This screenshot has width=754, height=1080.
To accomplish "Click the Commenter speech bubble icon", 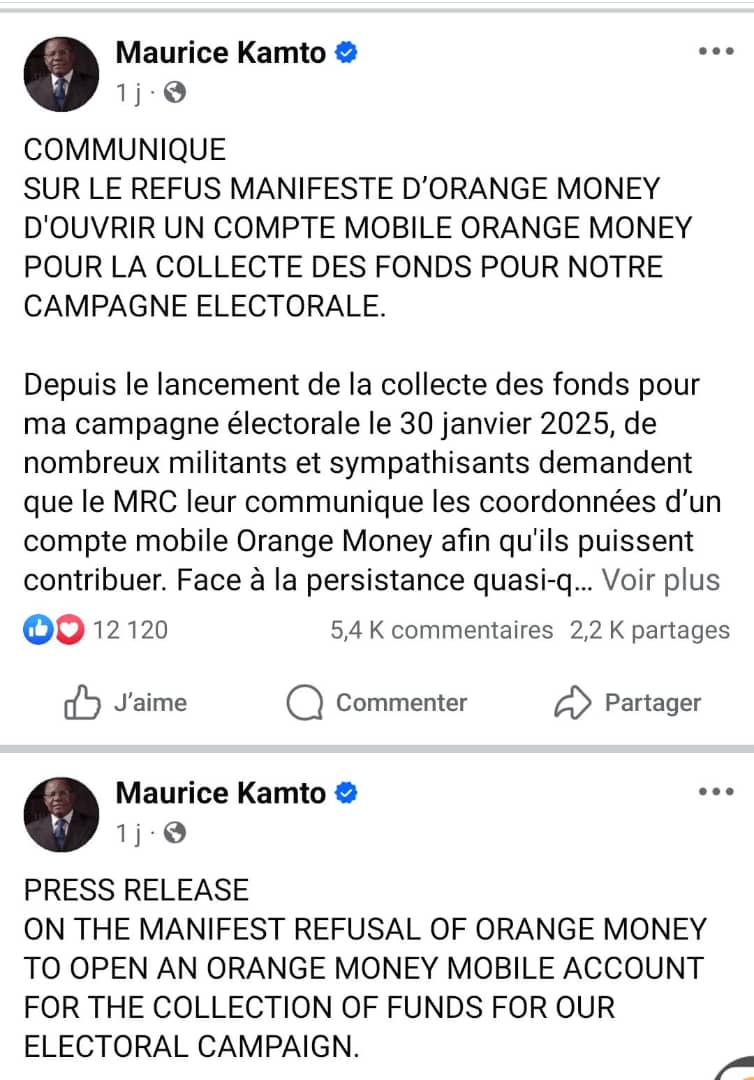I will [x=304, y=703].
